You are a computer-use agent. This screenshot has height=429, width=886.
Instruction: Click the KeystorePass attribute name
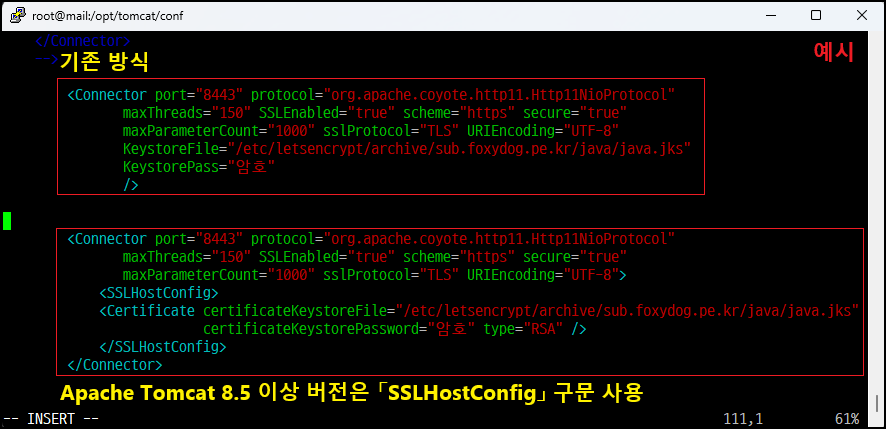coord(171,167)
